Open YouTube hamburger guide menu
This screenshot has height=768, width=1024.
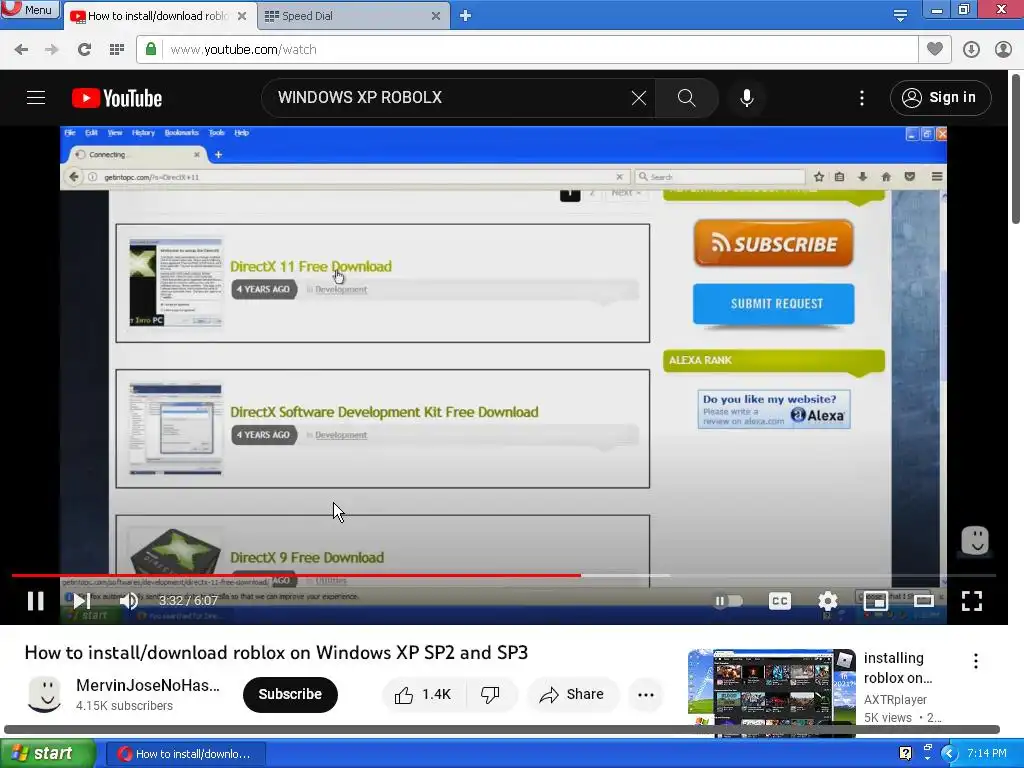(36, 98)
